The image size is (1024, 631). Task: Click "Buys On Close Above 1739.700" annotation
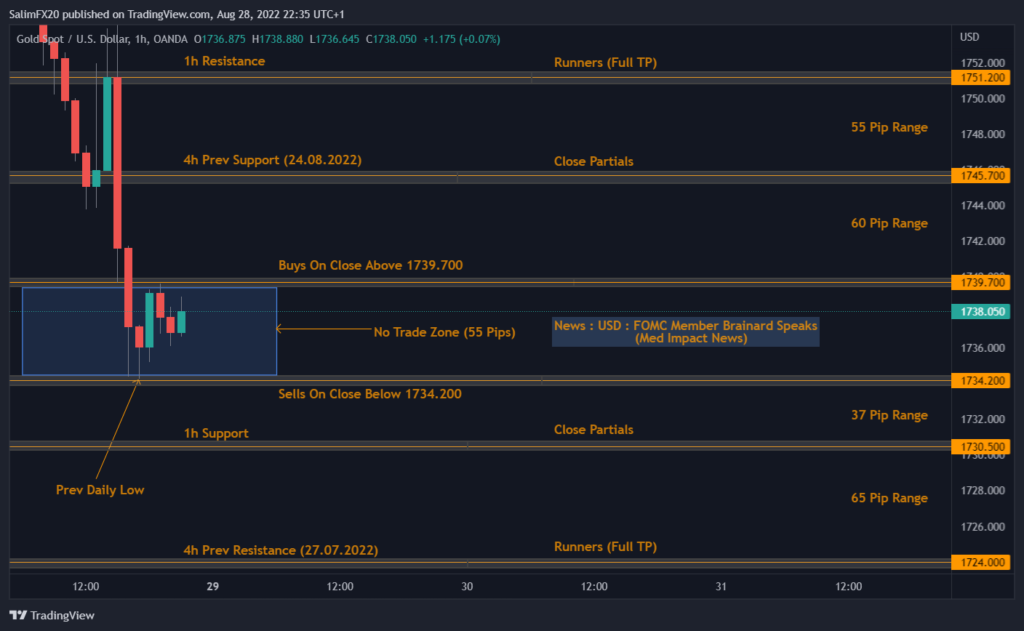370,265
